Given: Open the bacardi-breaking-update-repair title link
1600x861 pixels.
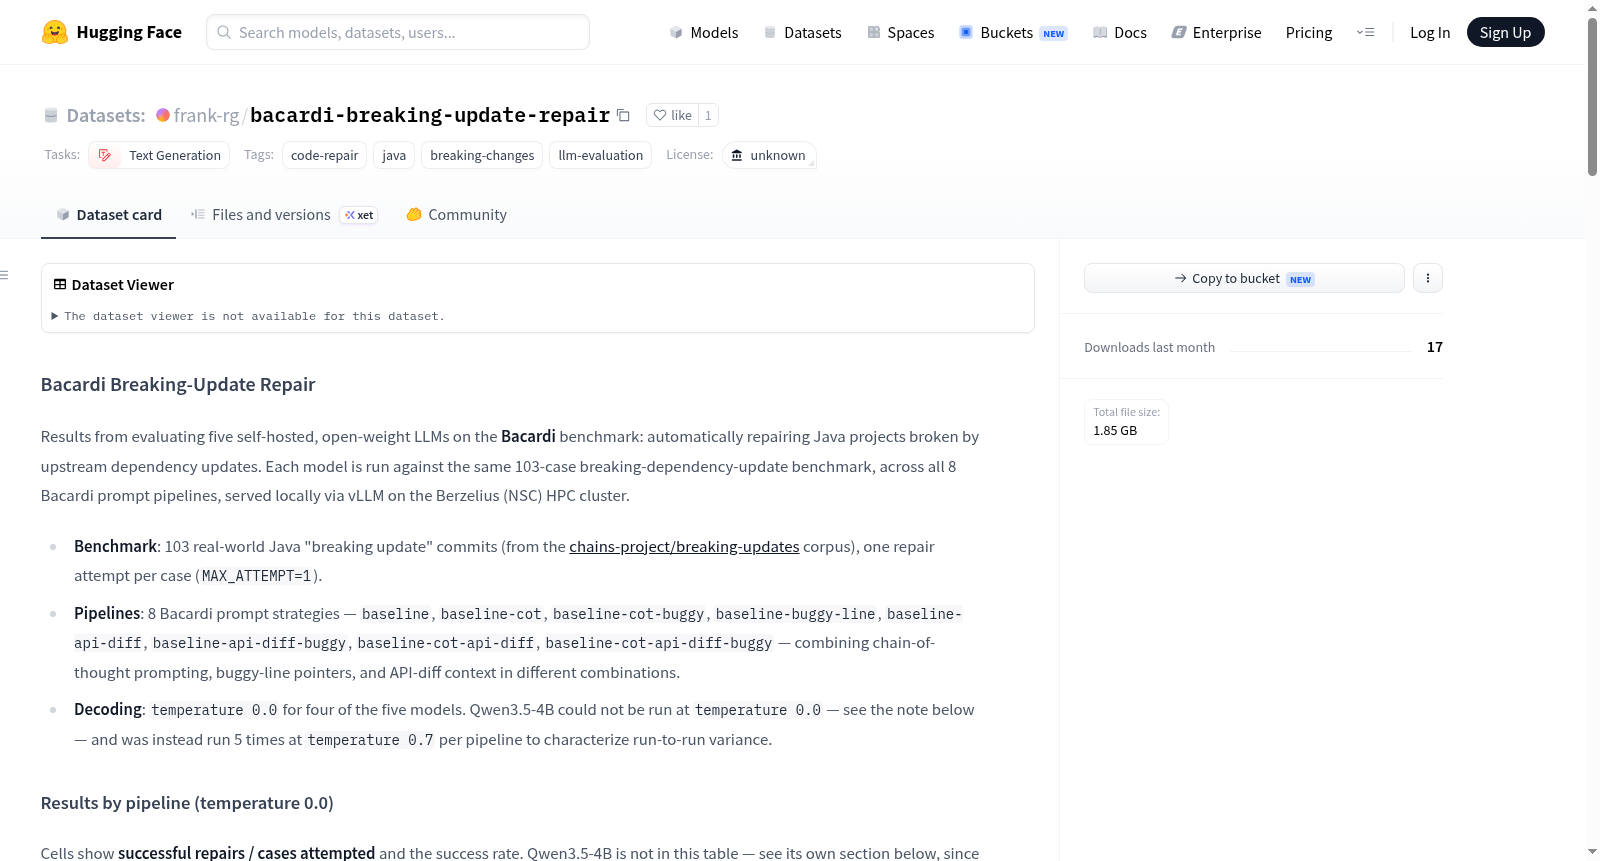Looking at the screenshot, I should click(430, 115).
